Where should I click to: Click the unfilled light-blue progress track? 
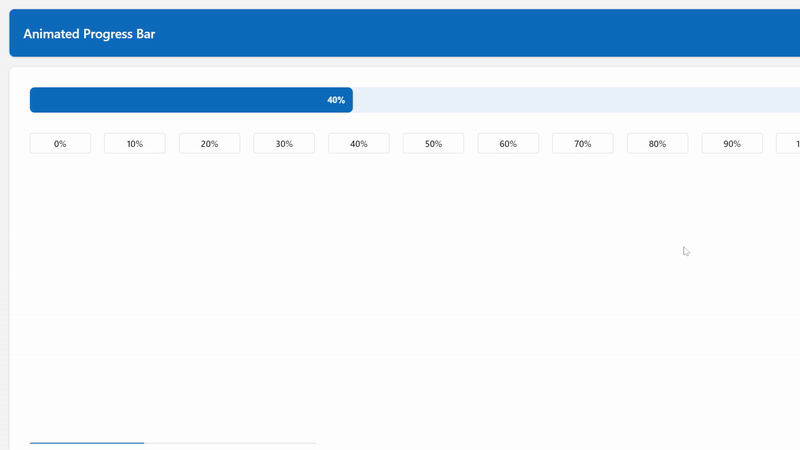577,100
